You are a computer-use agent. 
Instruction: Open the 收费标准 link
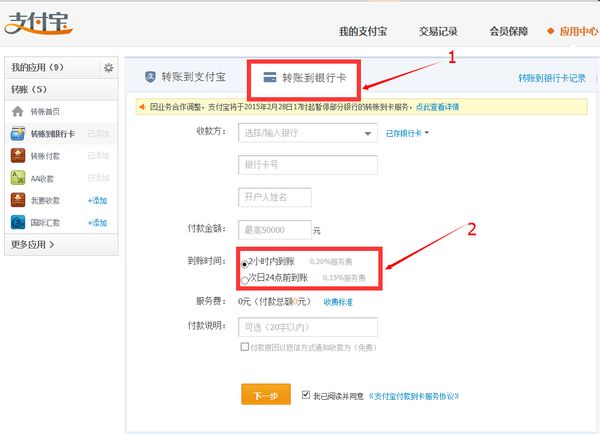tap(339, 301)
